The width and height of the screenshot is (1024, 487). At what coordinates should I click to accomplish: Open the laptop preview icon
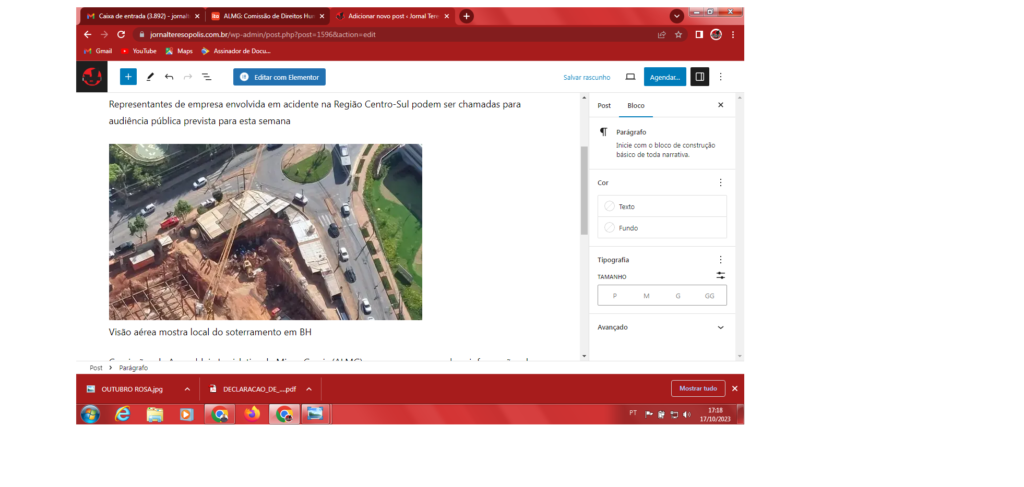[630, 77]
